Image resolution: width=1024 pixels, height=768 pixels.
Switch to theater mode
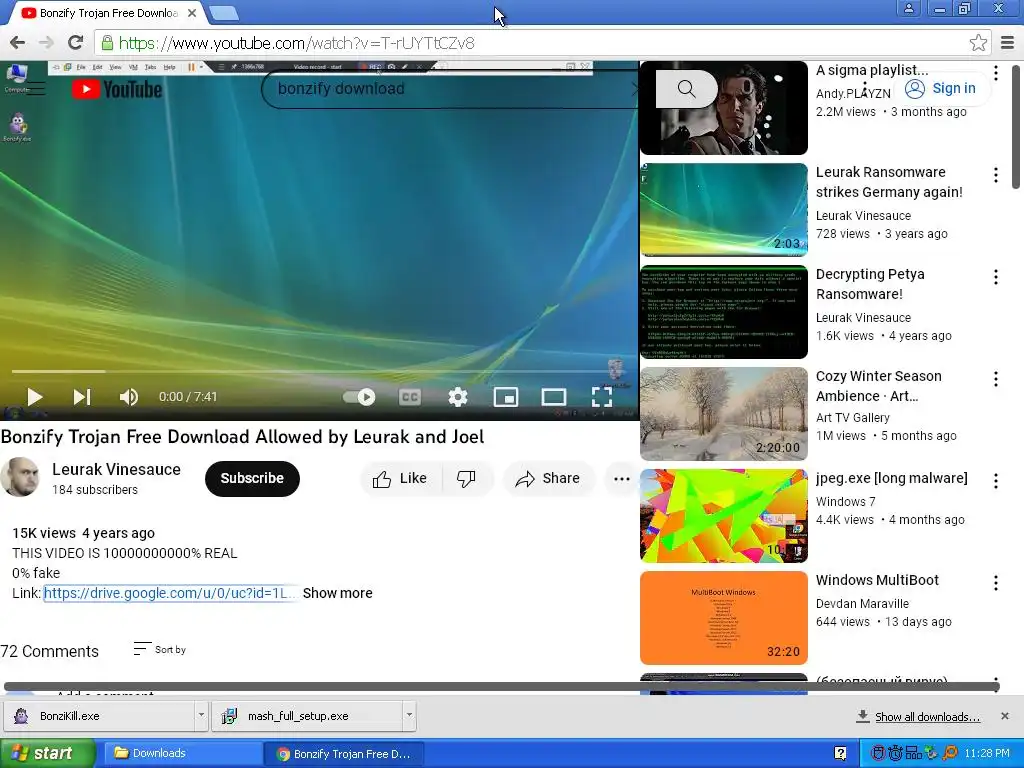click(x=554, y=396)
